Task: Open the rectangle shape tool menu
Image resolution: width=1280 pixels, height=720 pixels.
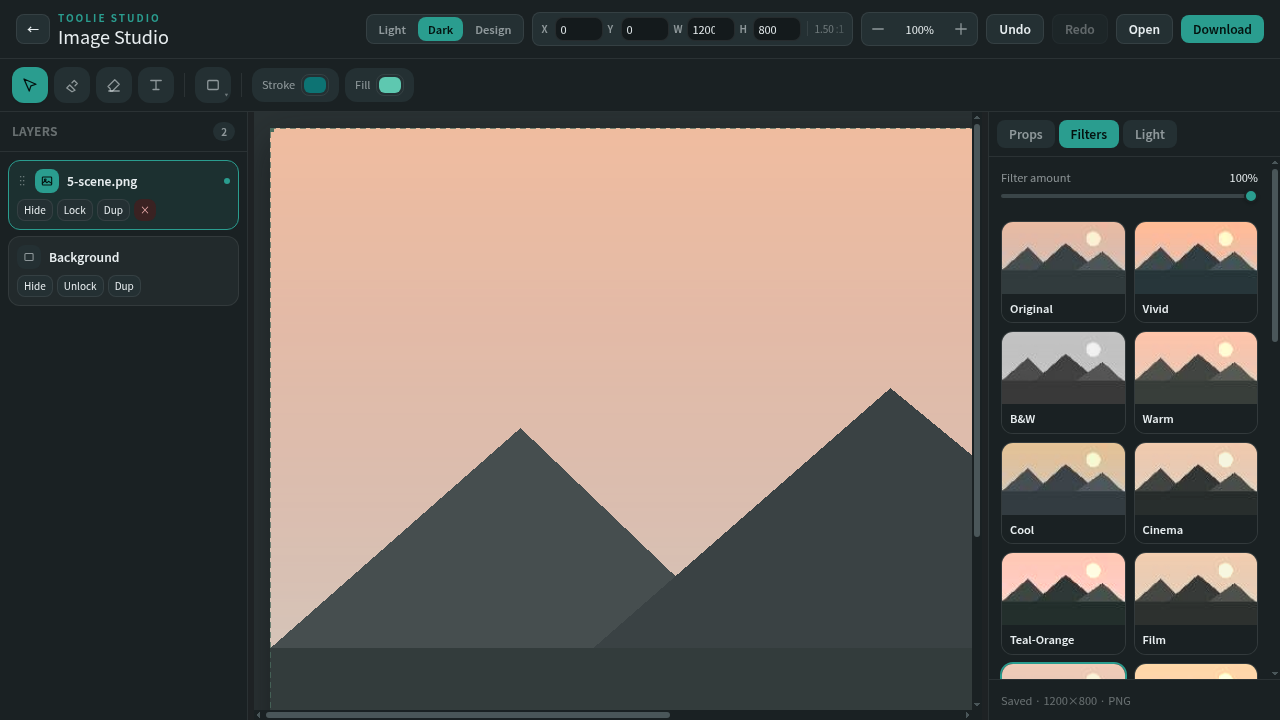Action: coord(213,85)
